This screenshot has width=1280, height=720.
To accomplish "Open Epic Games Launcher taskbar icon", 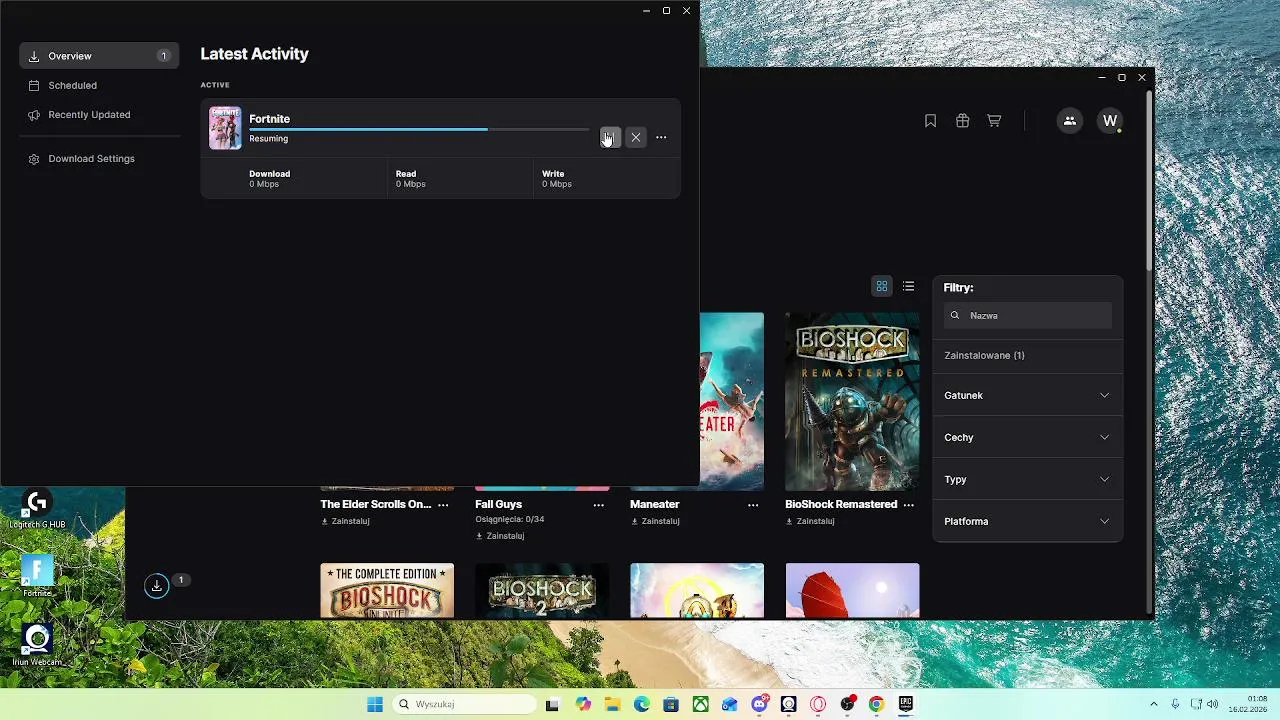I will point(906,704).
